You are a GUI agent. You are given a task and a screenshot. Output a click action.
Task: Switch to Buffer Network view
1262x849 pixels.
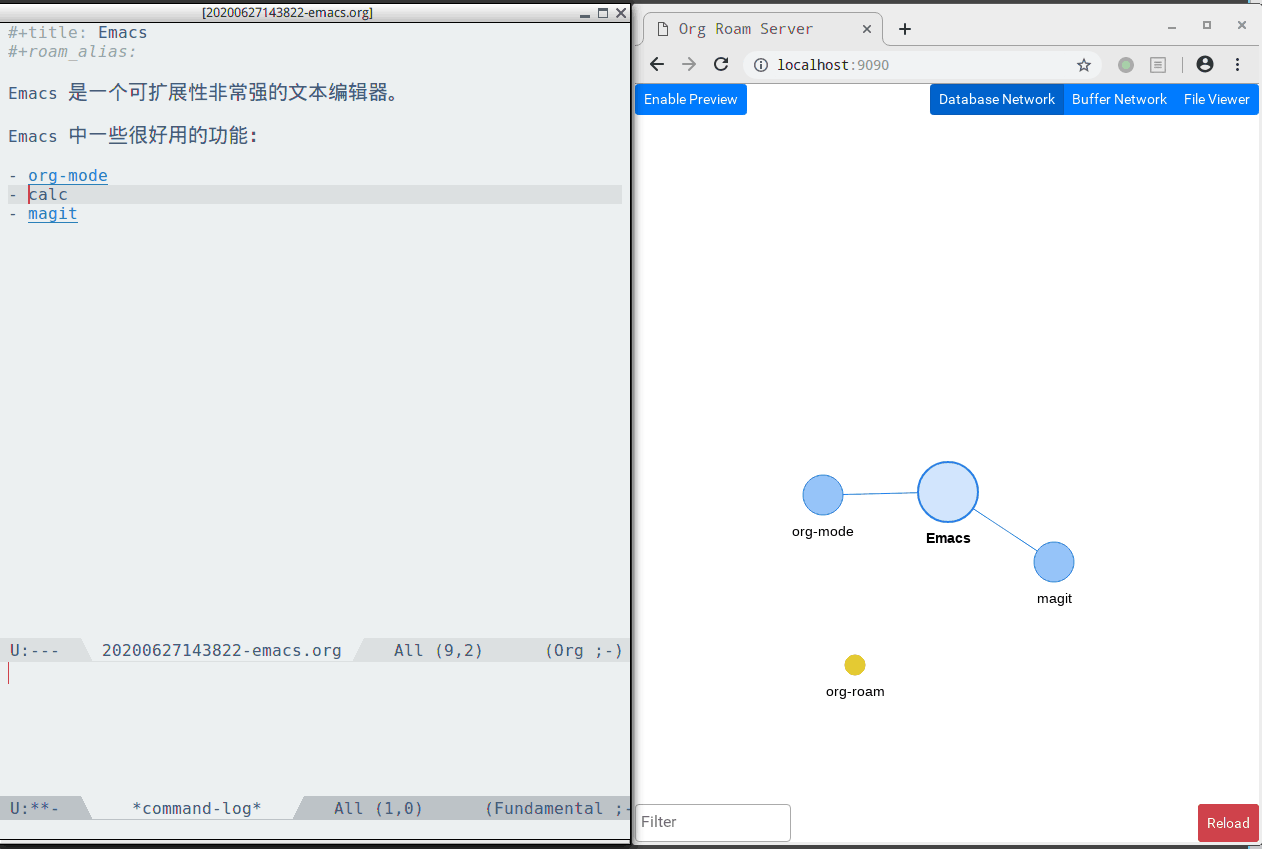coord(1119,99)
